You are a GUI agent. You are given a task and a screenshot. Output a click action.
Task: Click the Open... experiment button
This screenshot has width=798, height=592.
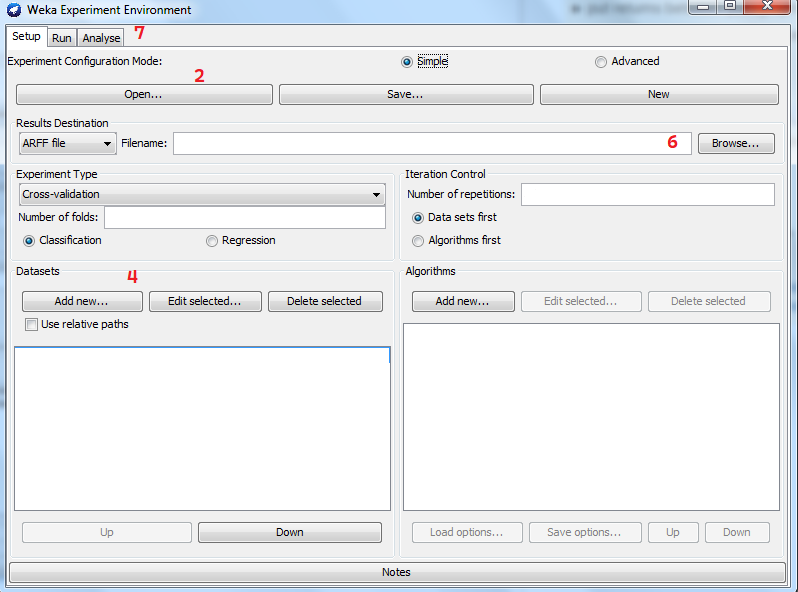pos(144,95)
